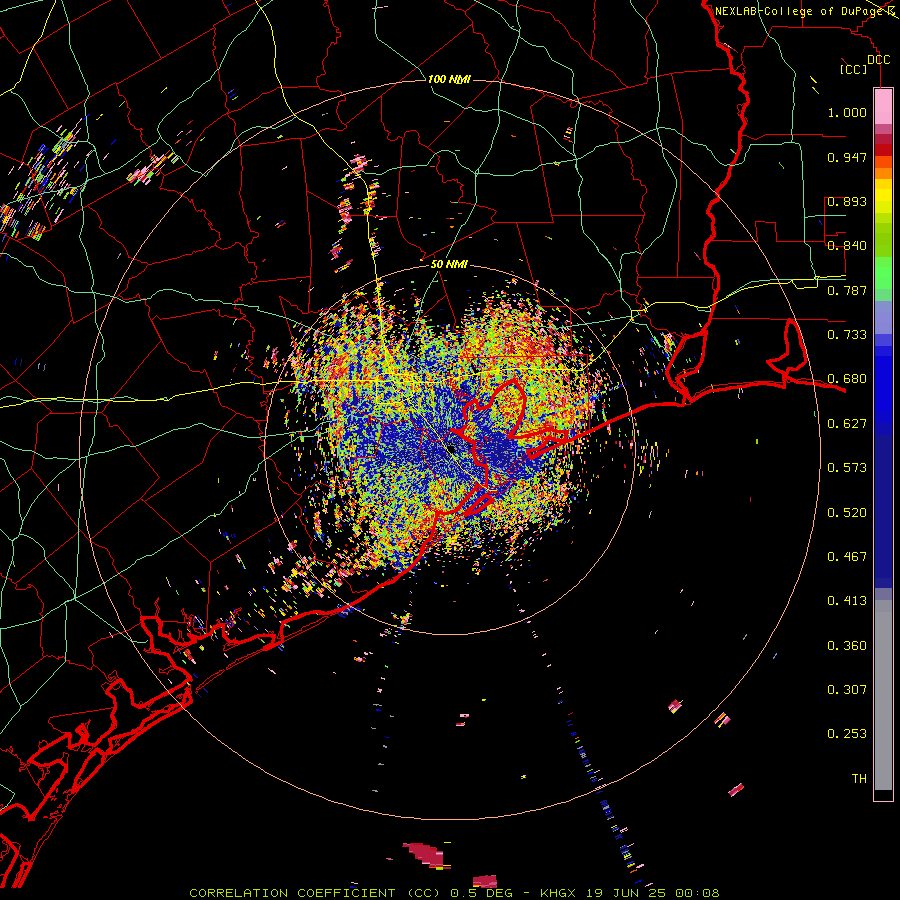
Task: Select the 0.520 scale value
Action: click(847, 513)
